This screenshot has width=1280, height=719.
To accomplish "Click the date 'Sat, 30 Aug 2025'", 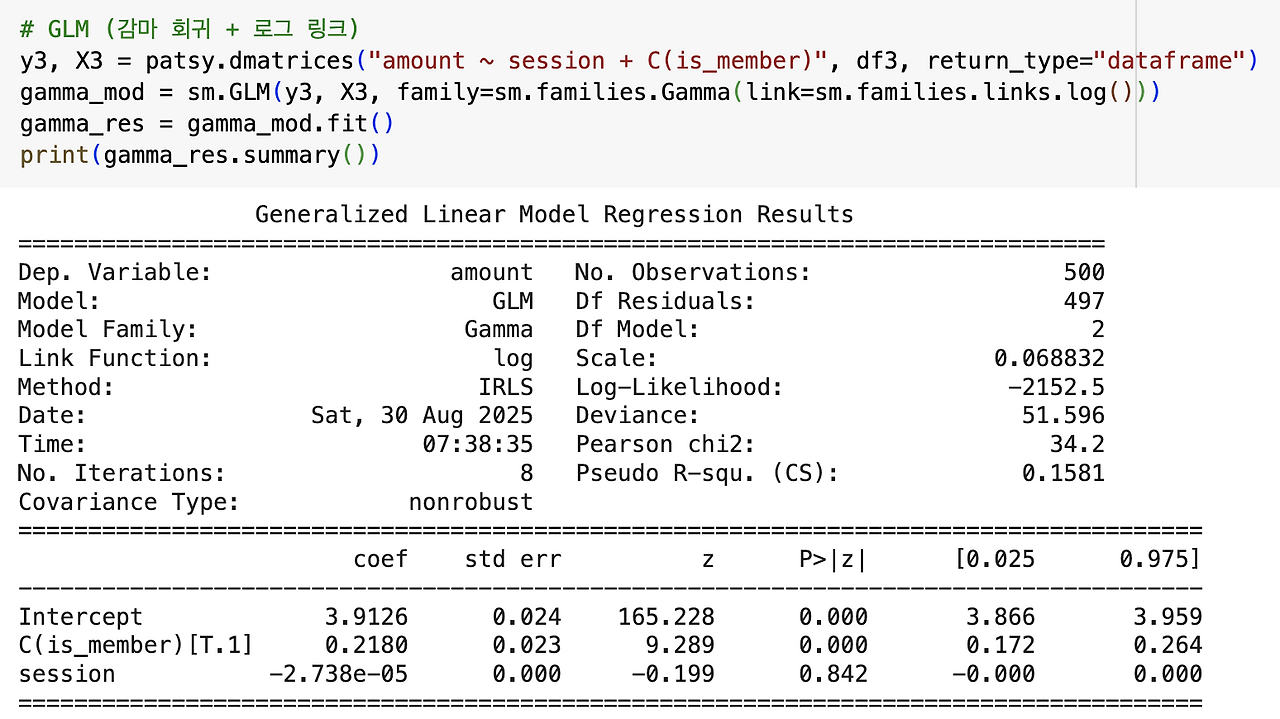I will (x=422, y=416).
